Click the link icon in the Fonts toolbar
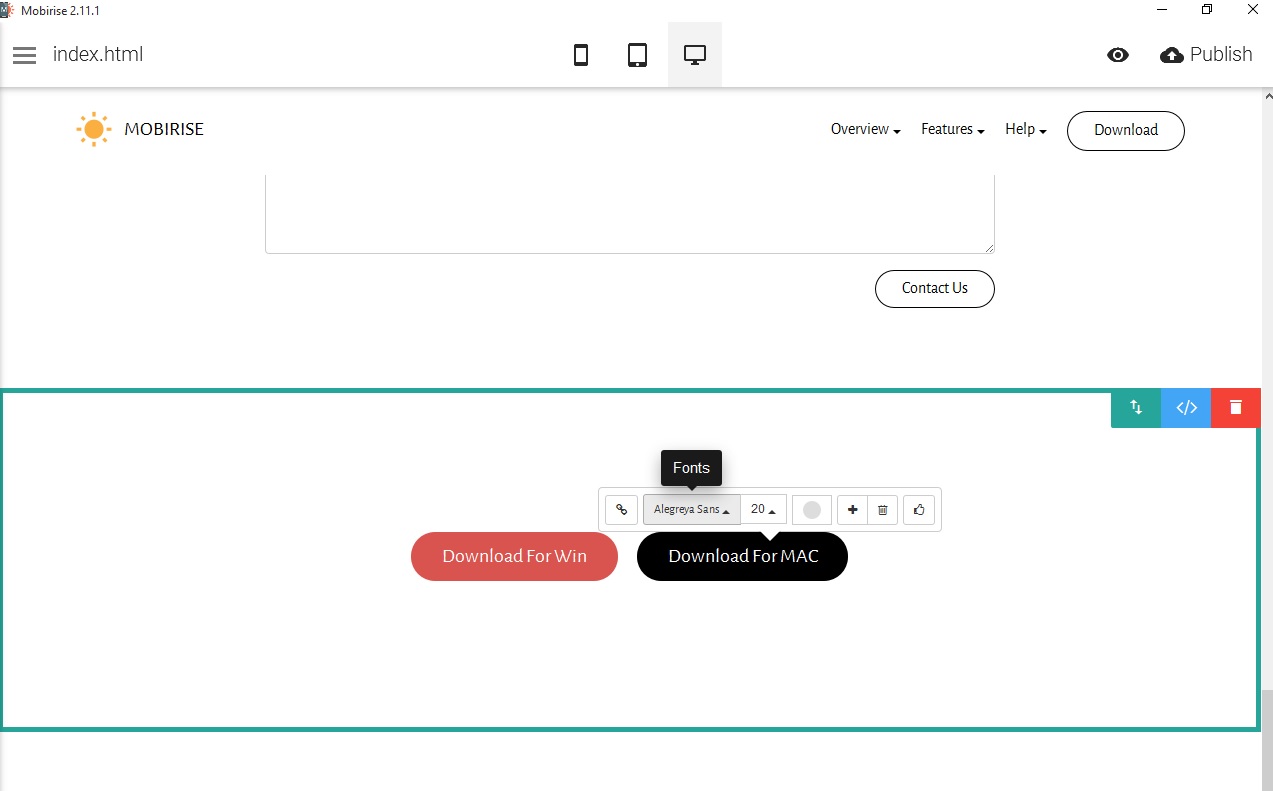Screen dimensions: 1273x791 pyautogui.click(x=620, y=509)
